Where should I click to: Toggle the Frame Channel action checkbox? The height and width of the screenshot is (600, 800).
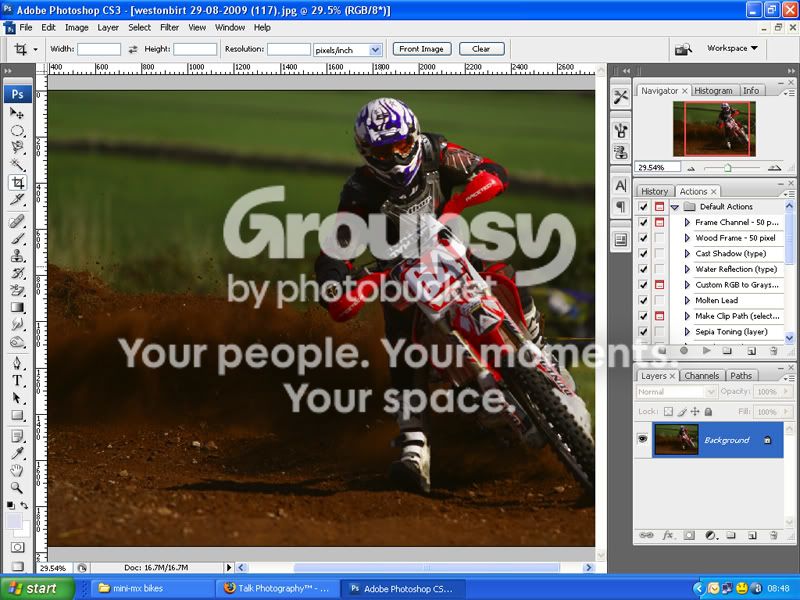[x=643, y=222]
